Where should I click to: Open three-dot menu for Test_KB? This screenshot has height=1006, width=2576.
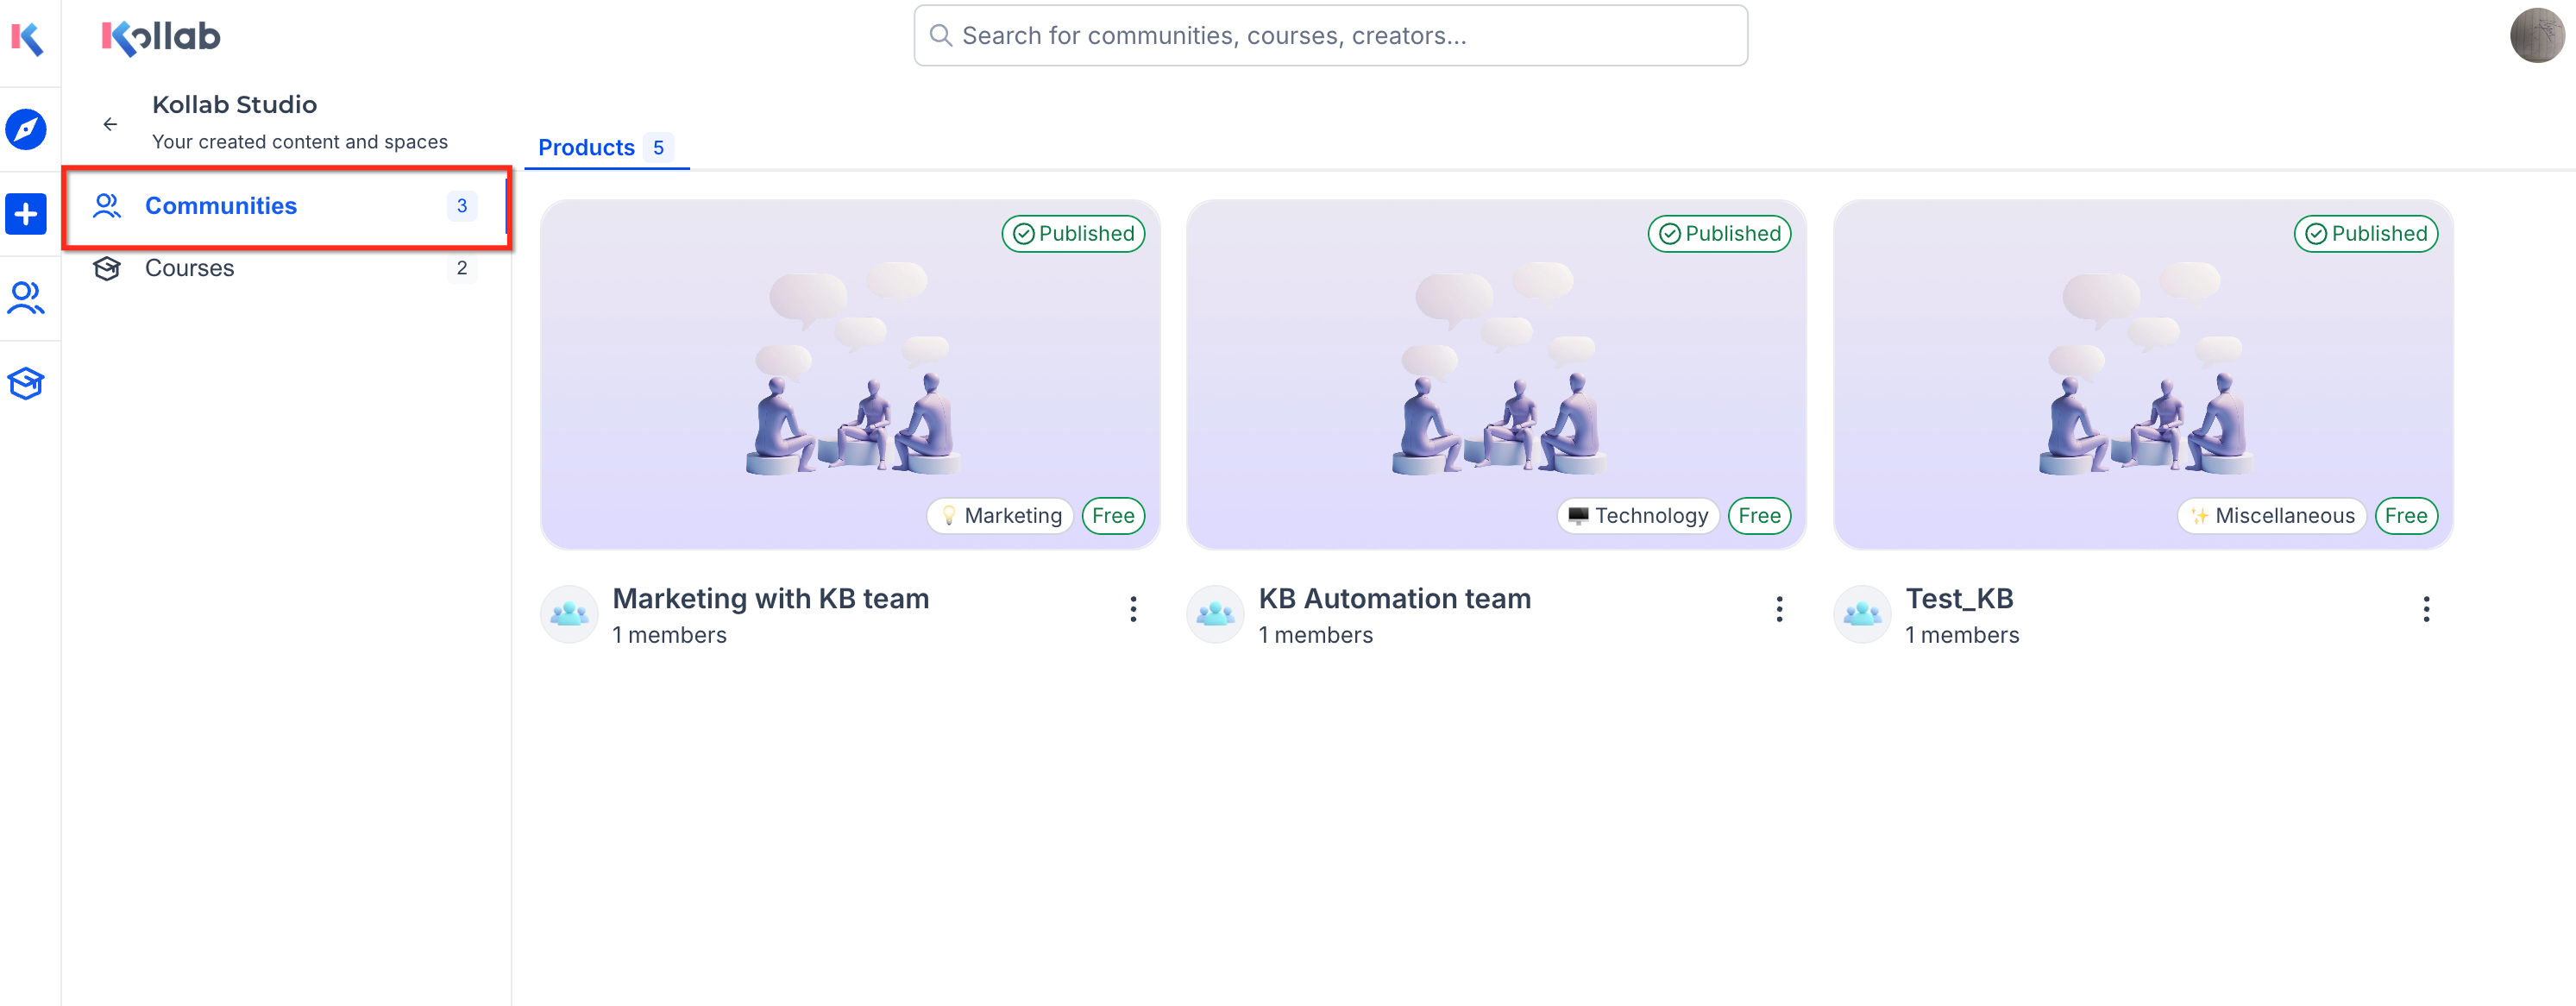[2425, 609]
